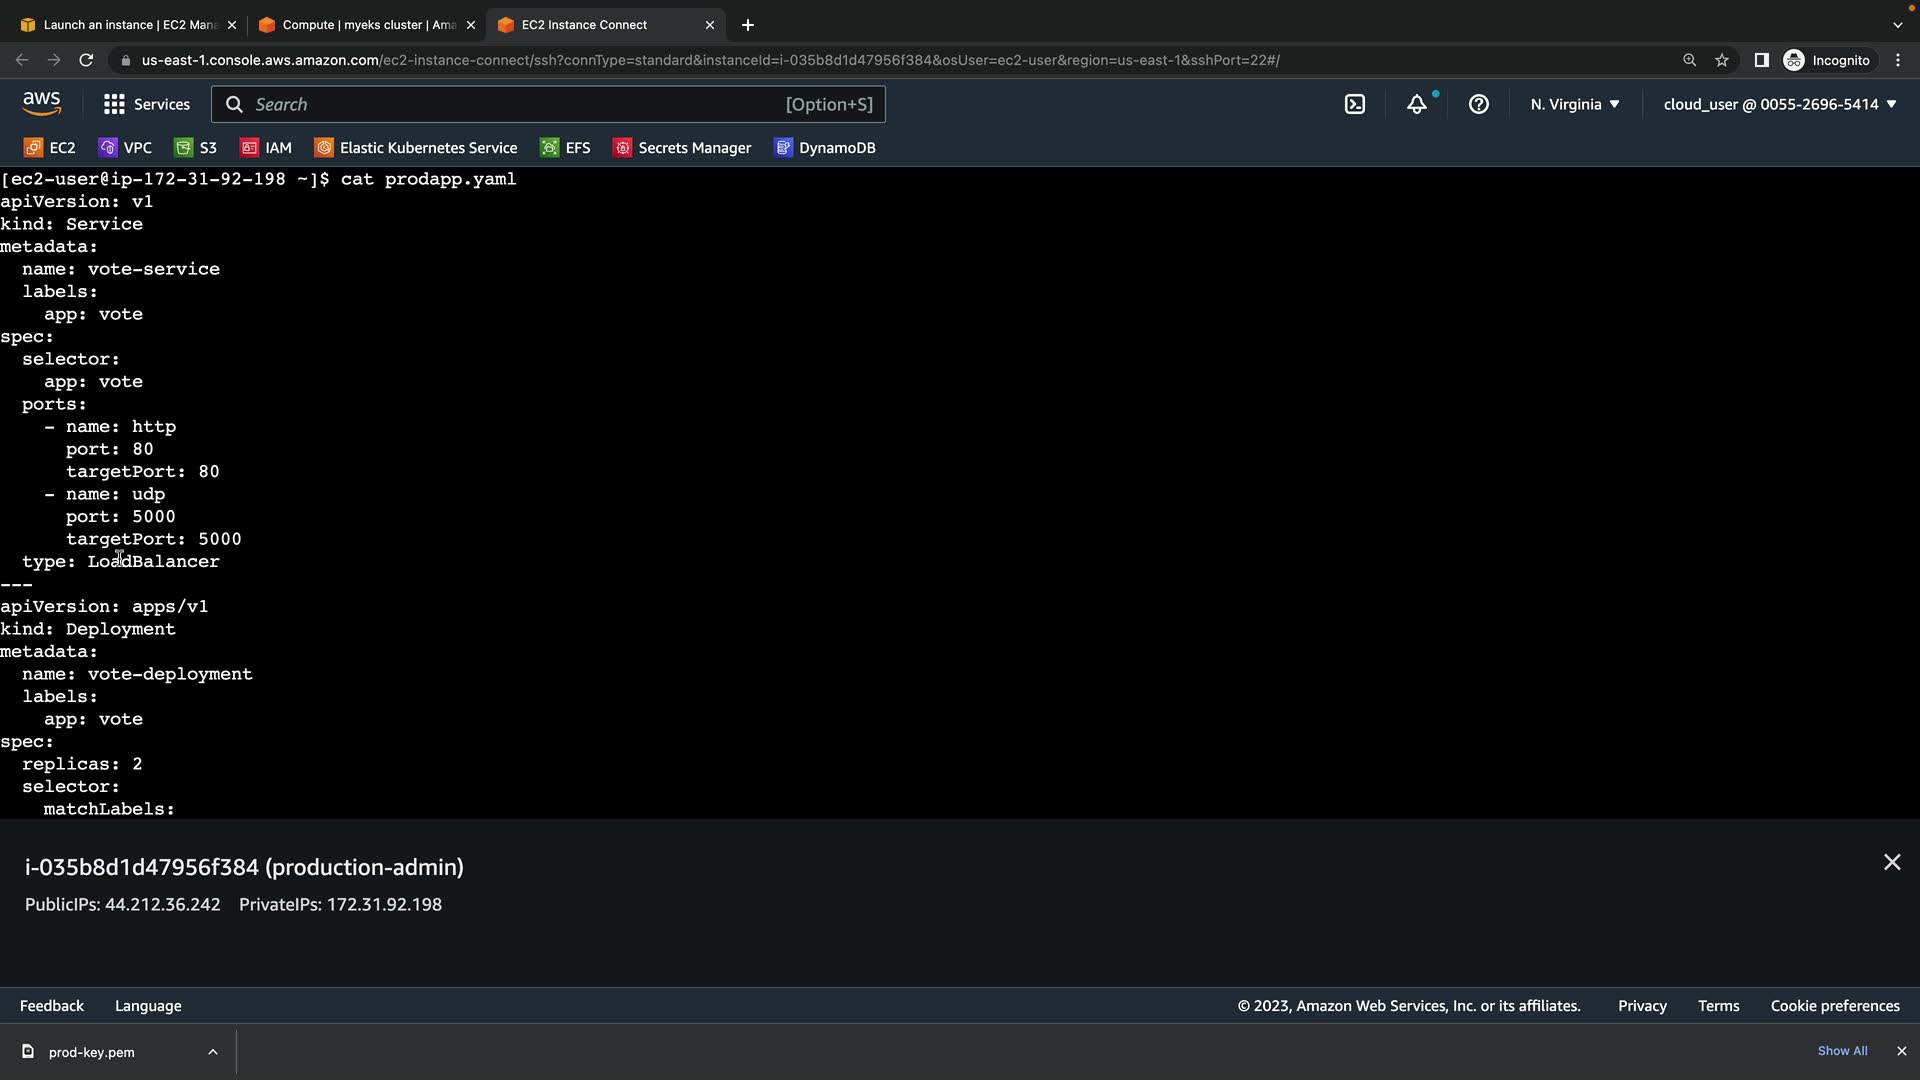
Task: Open the help question mark icon
Action: tap(1479, 104)
